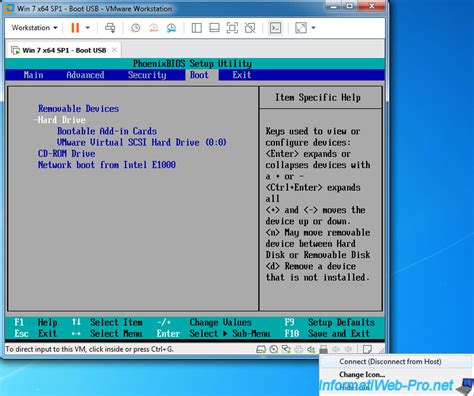Collapse the Hard Drive boot entry
The height and width of the screenshot is (396, 474).
click(60, 120)
